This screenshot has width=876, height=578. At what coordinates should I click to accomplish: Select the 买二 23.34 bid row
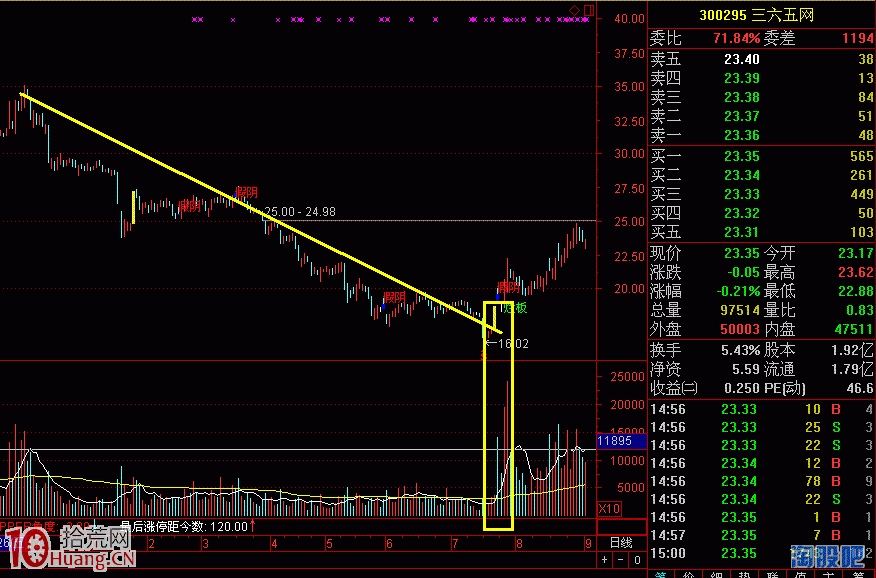[761, 175]
